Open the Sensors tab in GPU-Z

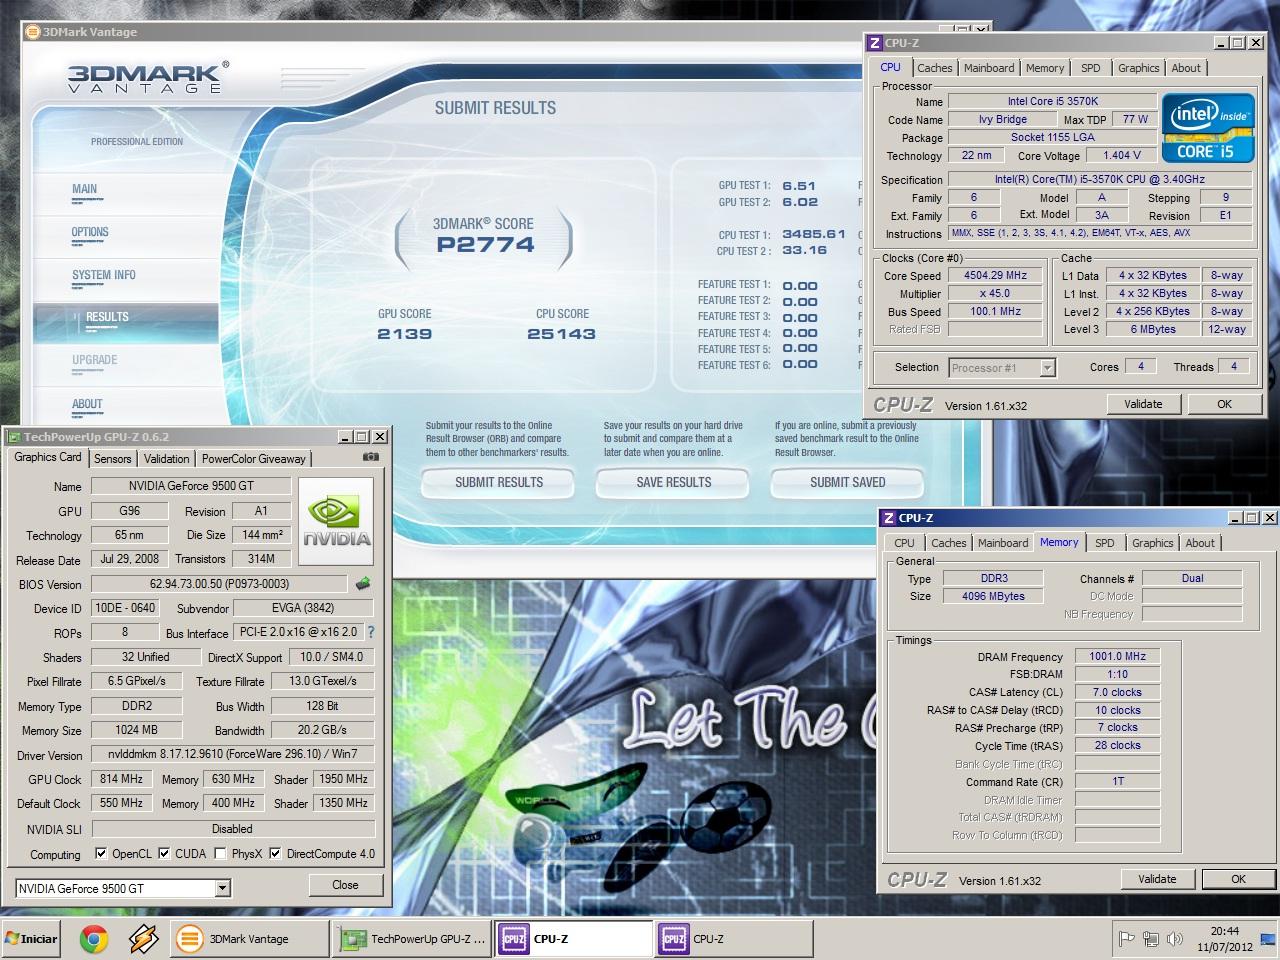pos(113,459)
